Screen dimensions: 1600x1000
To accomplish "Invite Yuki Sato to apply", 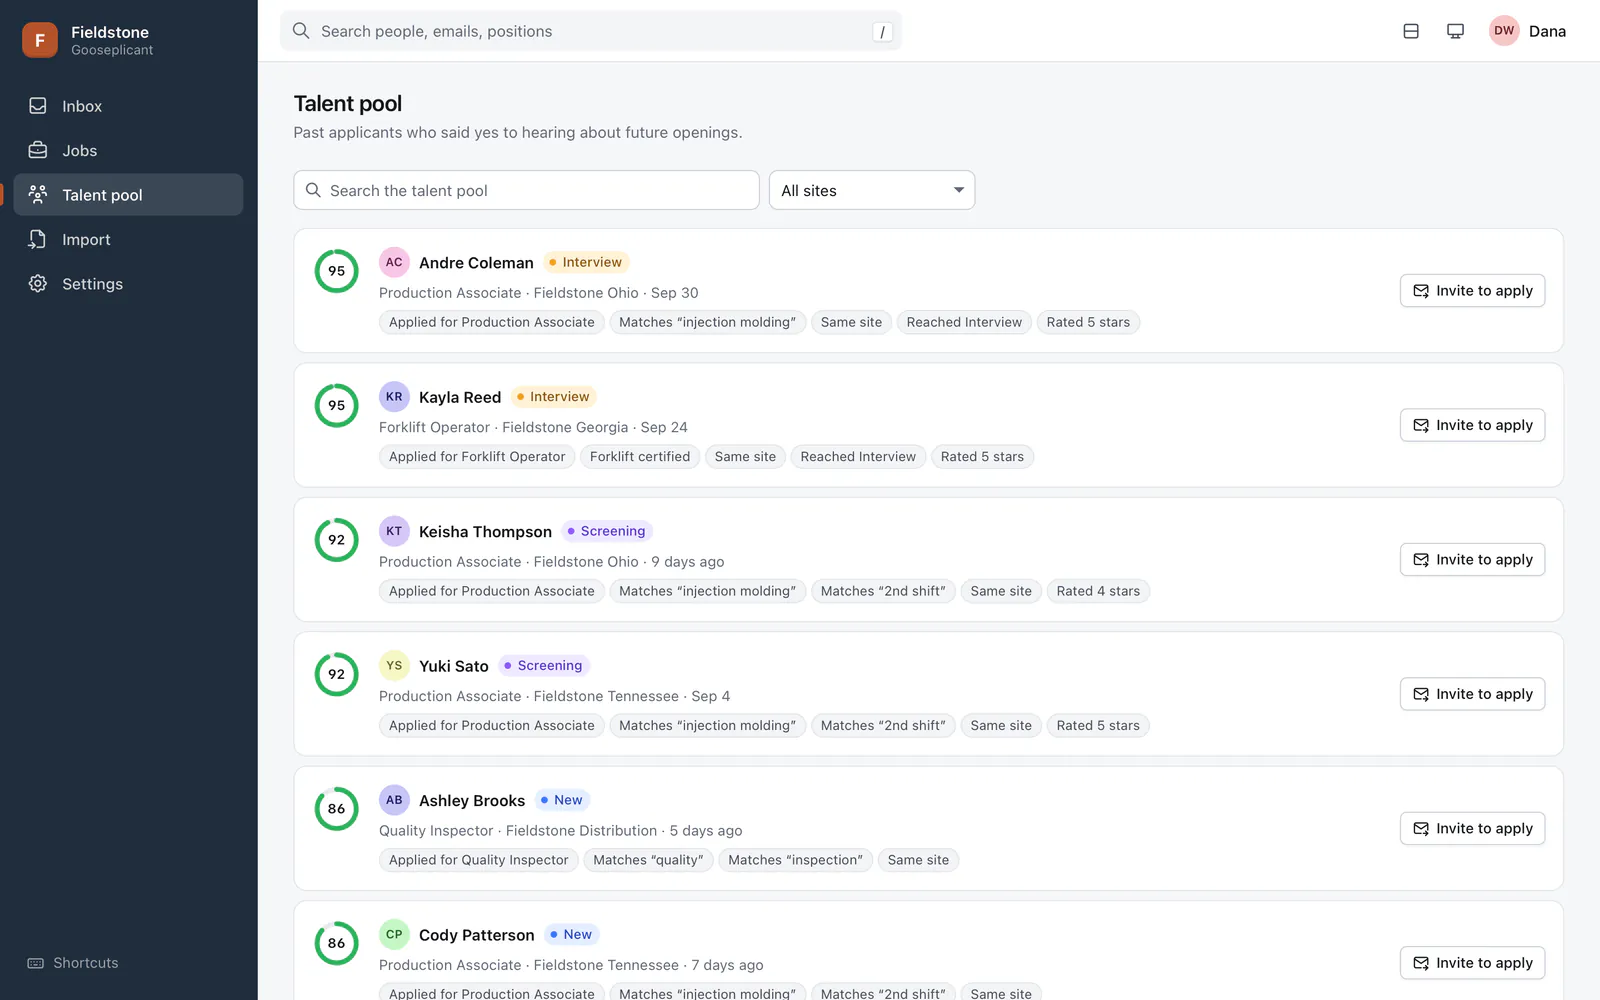I will (1472, 694).
